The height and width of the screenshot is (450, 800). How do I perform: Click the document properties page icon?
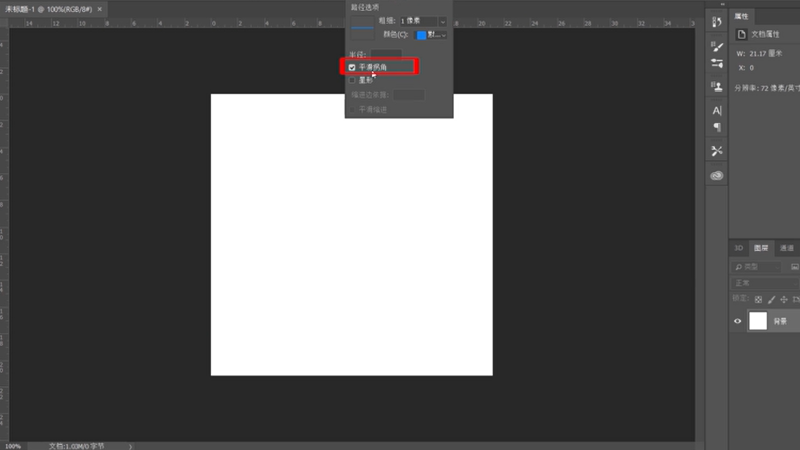(741, 34)
